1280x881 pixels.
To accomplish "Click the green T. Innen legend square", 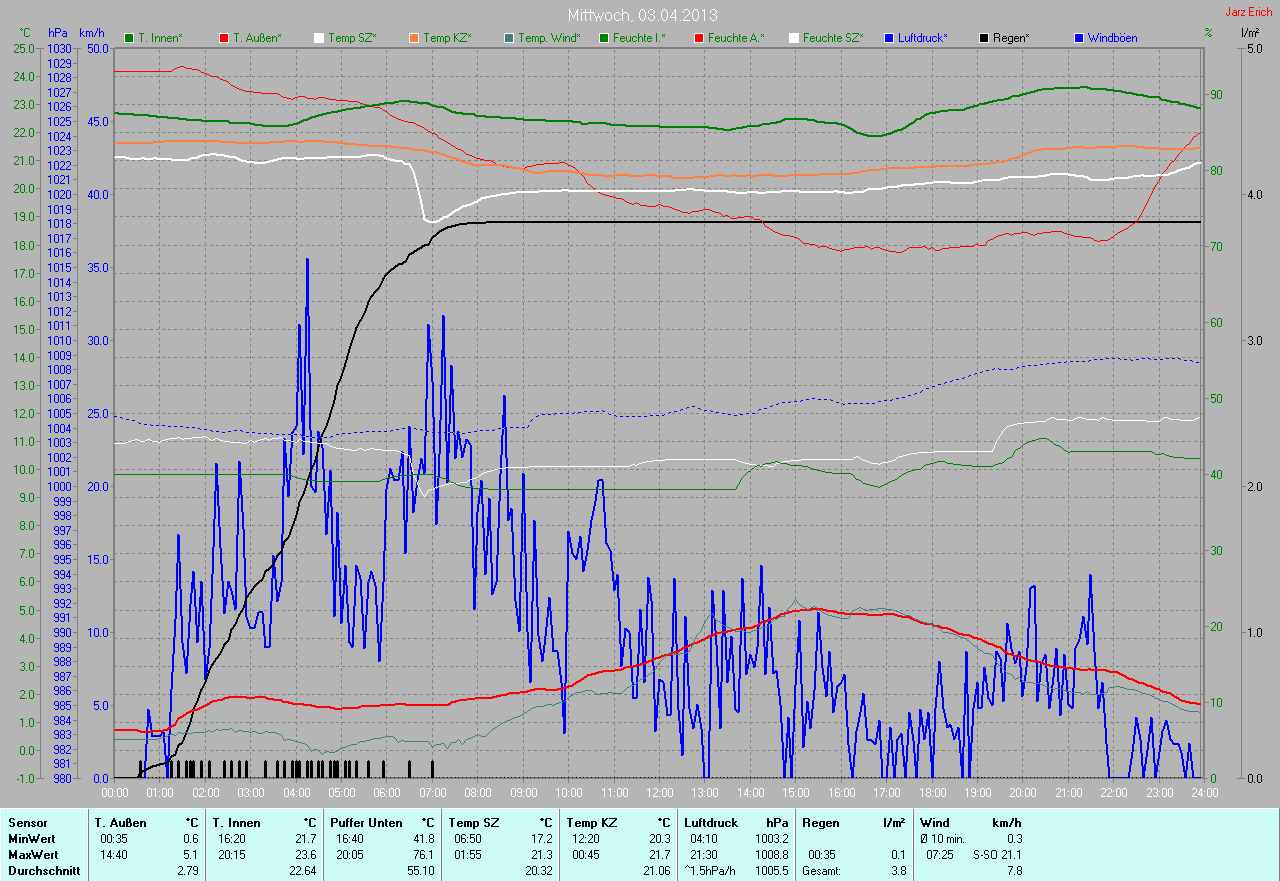I will coord(129,38).
